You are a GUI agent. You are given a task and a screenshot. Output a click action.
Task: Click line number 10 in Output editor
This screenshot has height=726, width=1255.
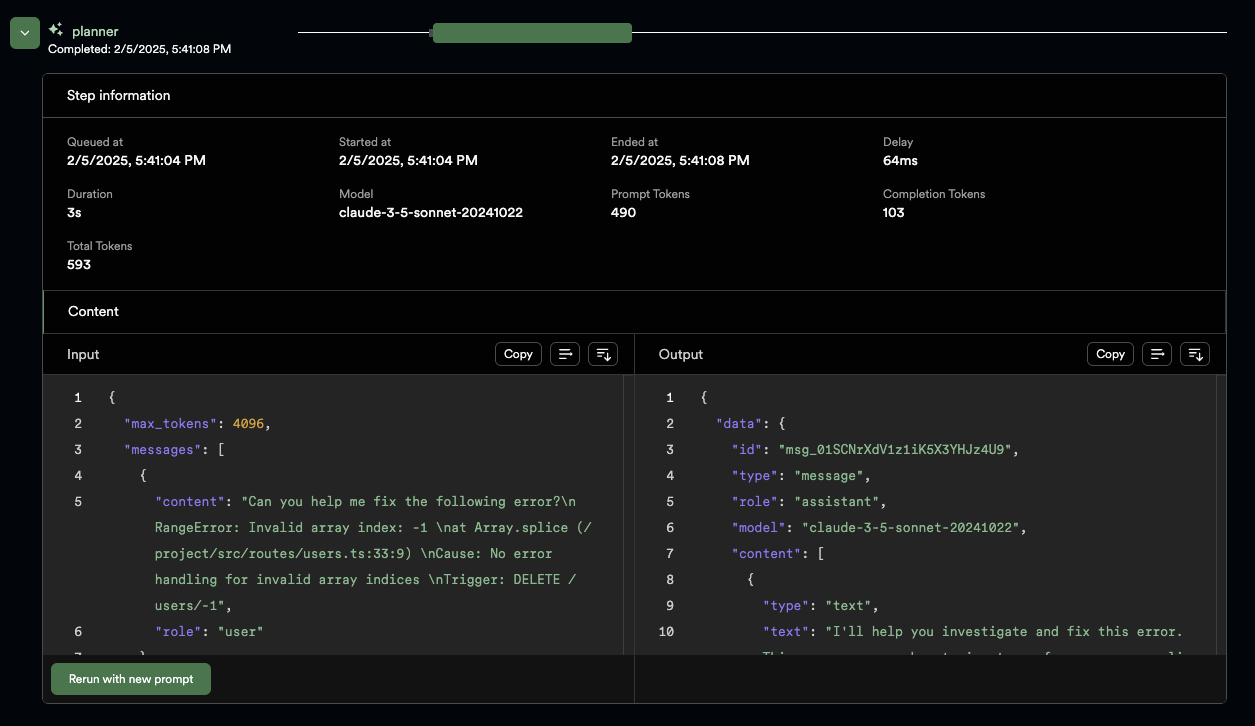[666, 632]
